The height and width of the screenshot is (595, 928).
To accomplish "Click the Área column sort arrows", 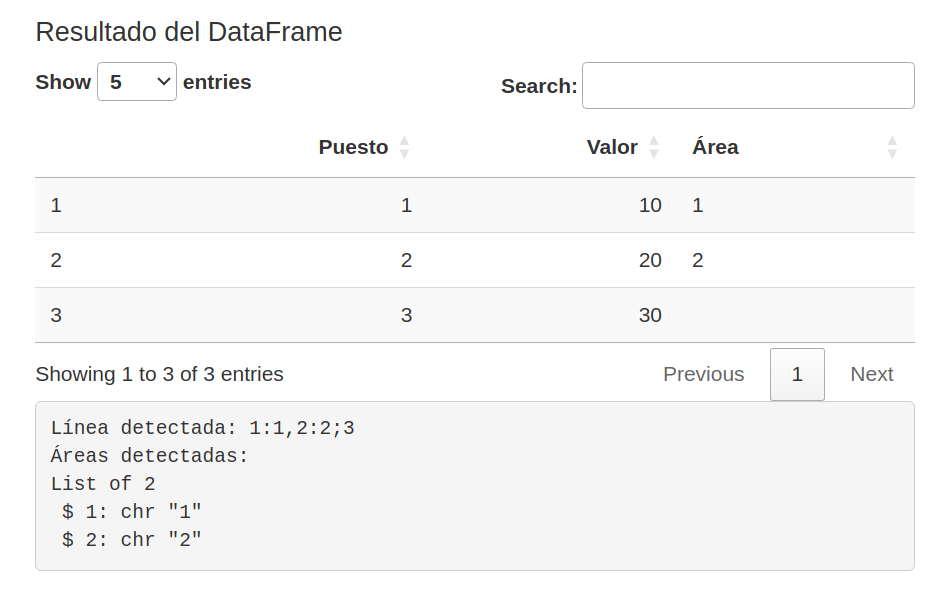I will 892,148.
